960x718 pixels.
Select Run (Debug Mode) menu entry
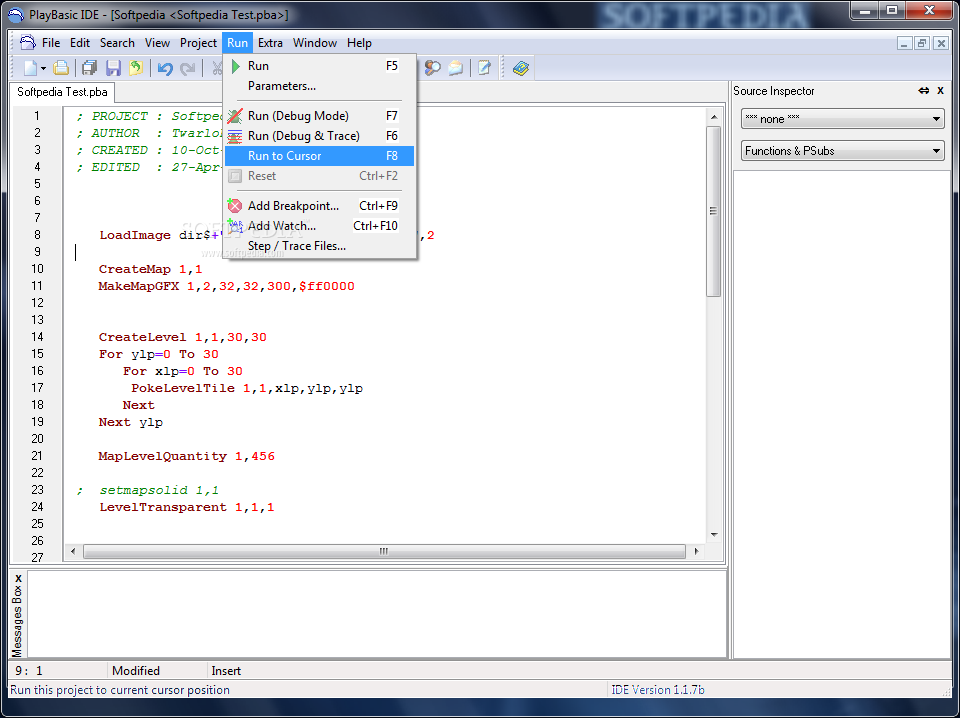(320, 116)
